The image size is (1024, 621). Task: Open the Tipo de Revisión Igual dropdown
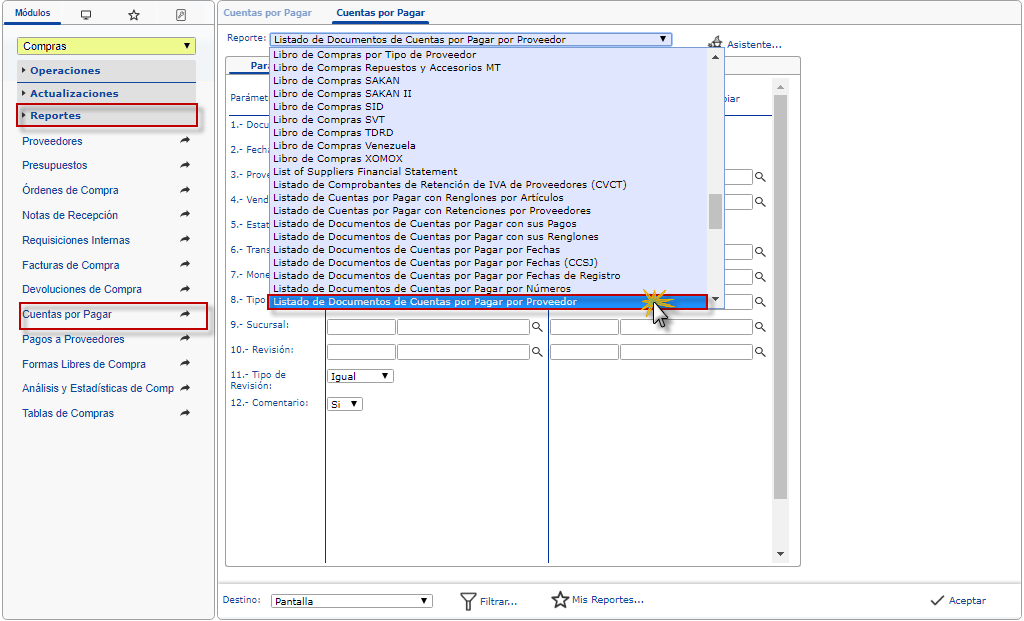click(361, 376)
